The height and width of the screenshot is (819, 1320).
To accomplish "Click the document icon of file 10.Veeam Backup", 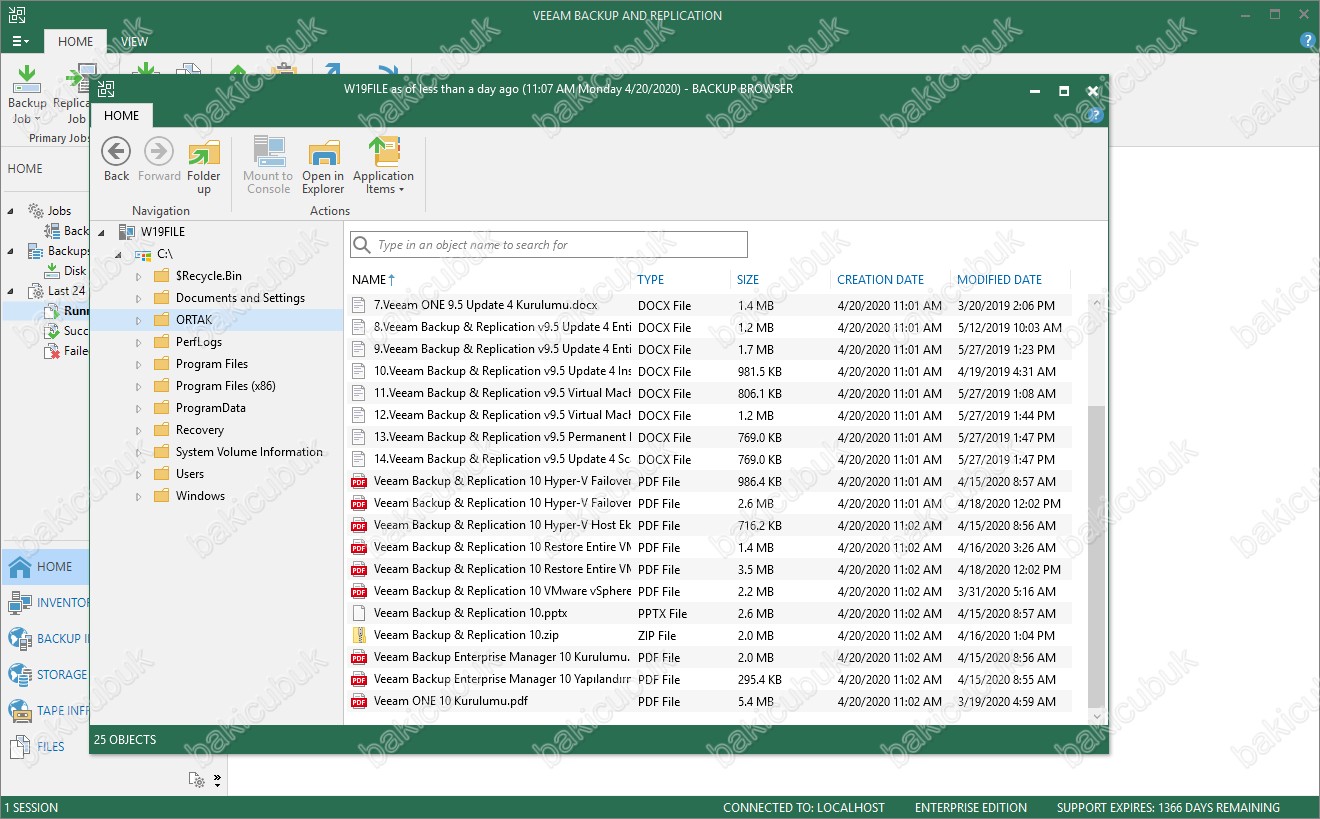I will pos(359,371).
